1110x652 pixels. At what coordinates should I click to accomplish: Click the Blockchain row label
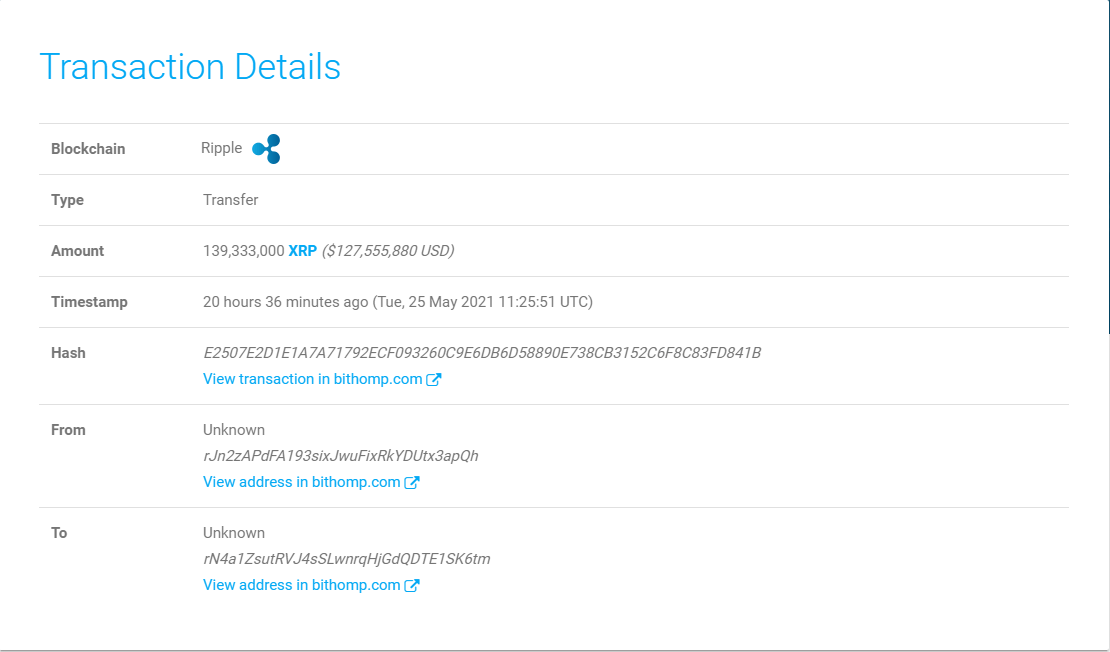click(88, 148)
